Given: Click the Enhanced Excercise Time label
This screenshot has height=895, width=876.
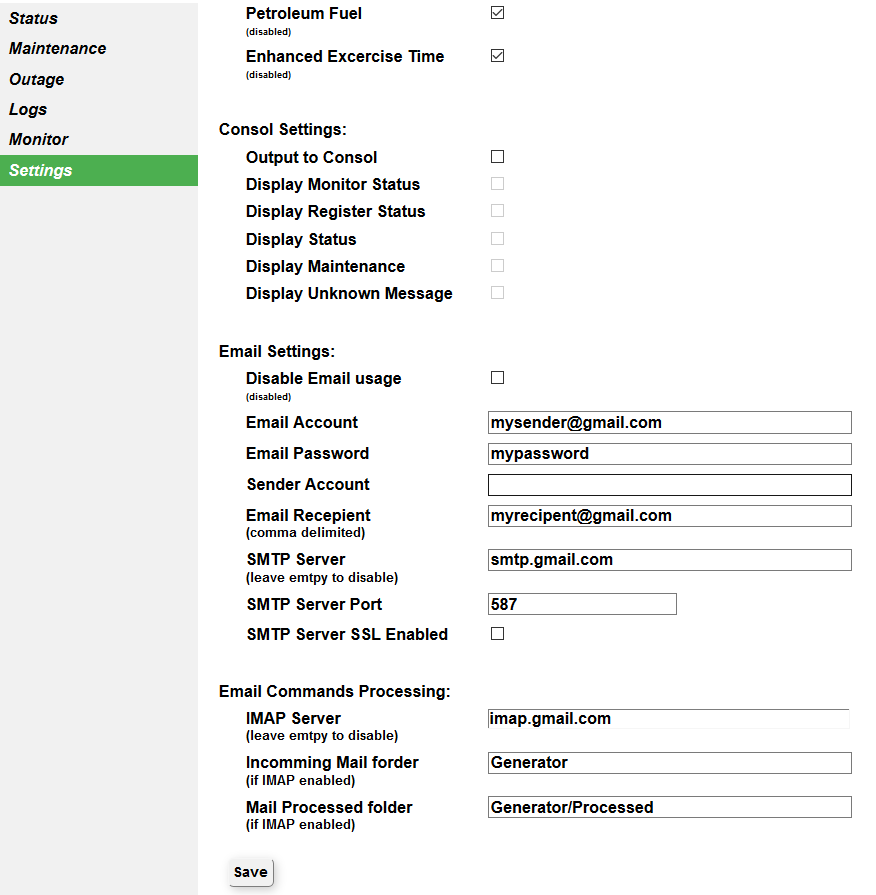Looking at the screenshot, I should (x=345, y=57).
